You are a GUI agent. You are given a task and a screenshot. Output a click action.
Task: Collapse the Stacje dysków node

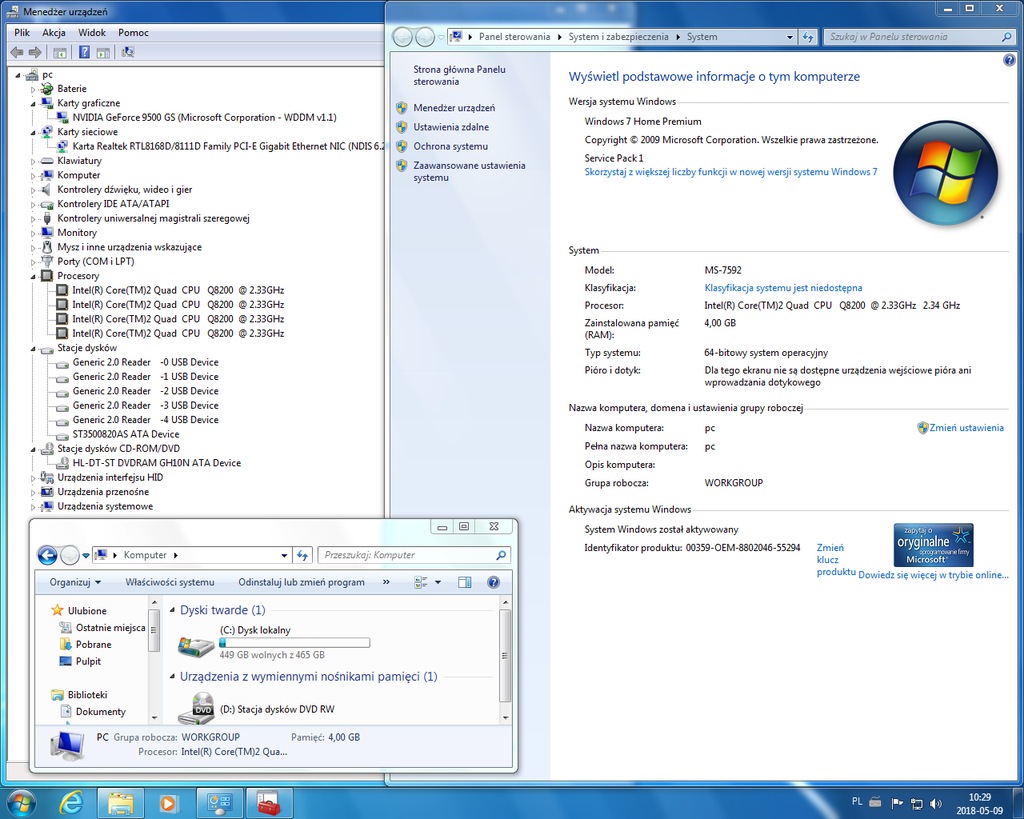pos(33,348)
